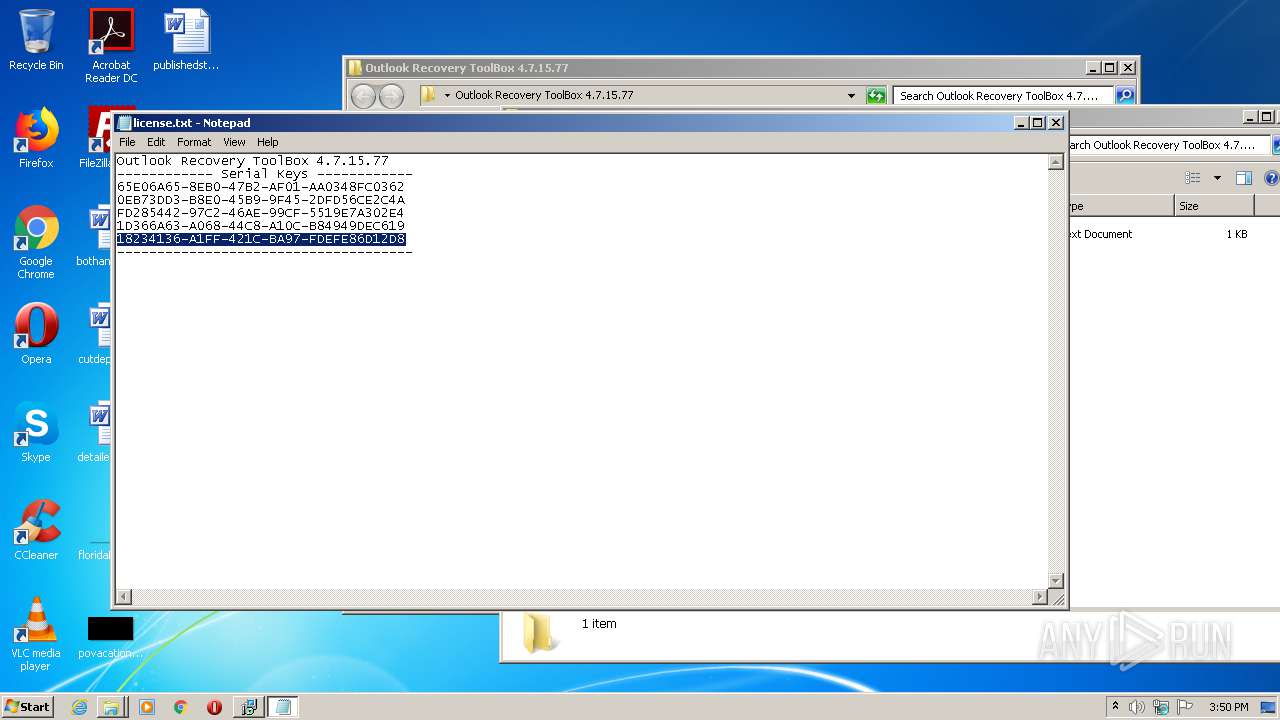Click the folder icon in Explorer details pane
Image resolution: width=1280 pixels, height=720 pixels.
click(x=539, y=633)
